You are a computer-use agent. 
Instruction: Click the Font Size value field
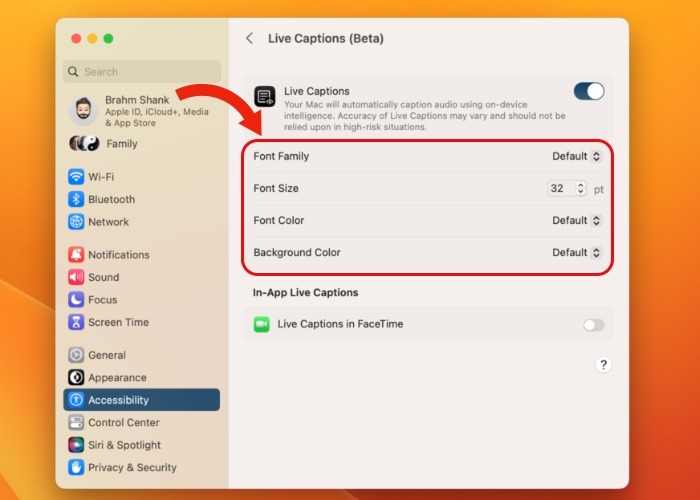click(561, 188)
